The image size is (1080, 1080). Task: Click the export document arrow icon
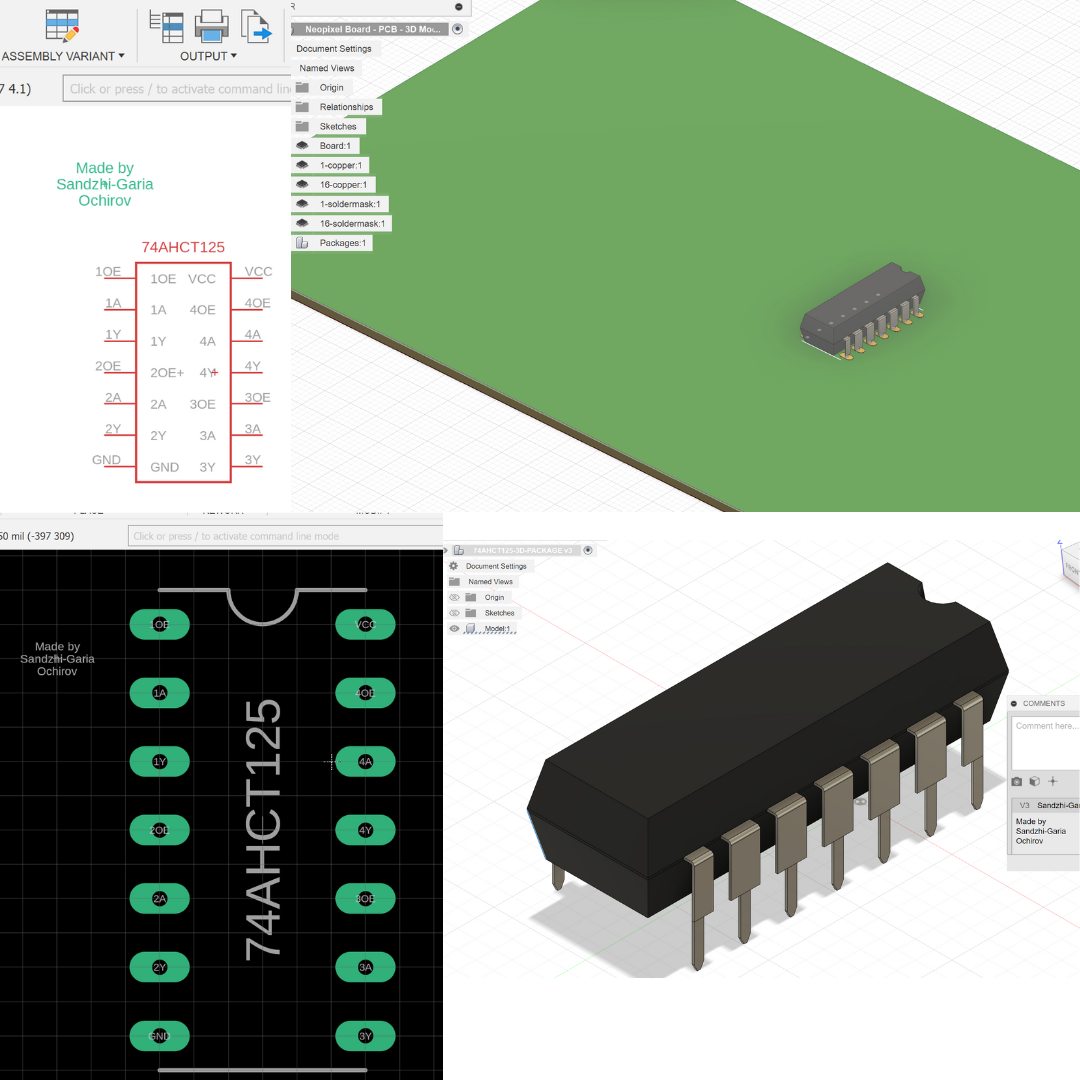click(x=256, y=27)
